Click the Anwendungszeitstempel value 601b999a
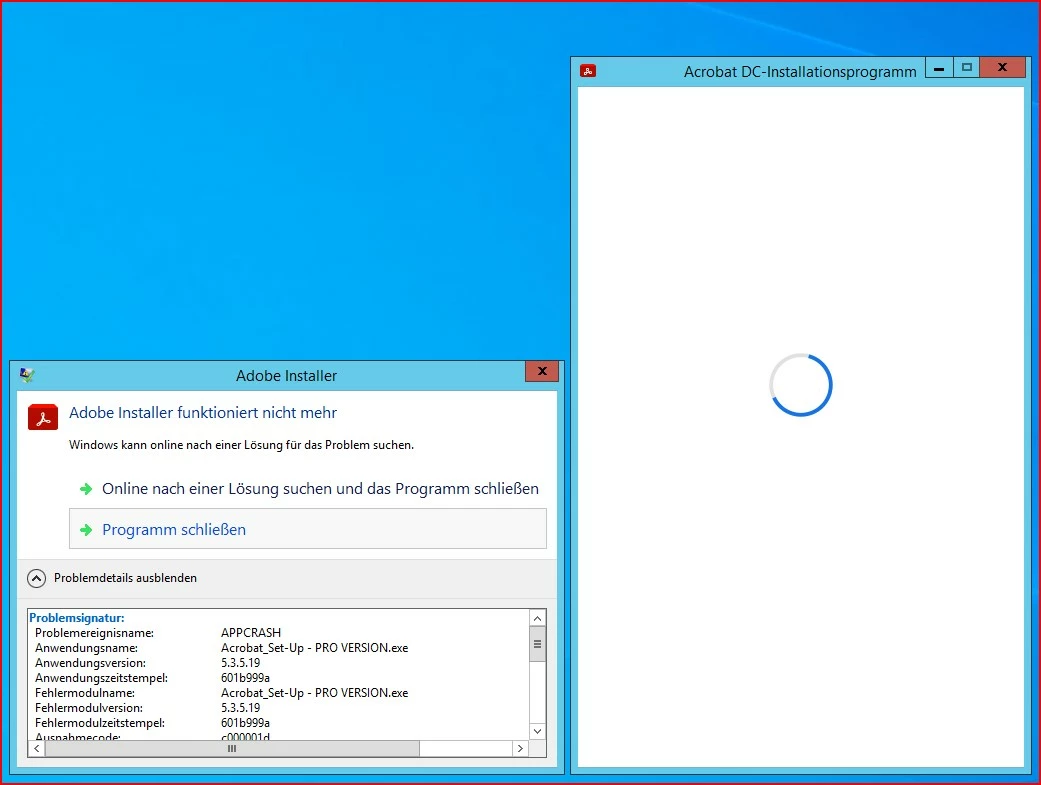Image resolution: width=1041 pixels, height=785 pixels. point(246,678)
